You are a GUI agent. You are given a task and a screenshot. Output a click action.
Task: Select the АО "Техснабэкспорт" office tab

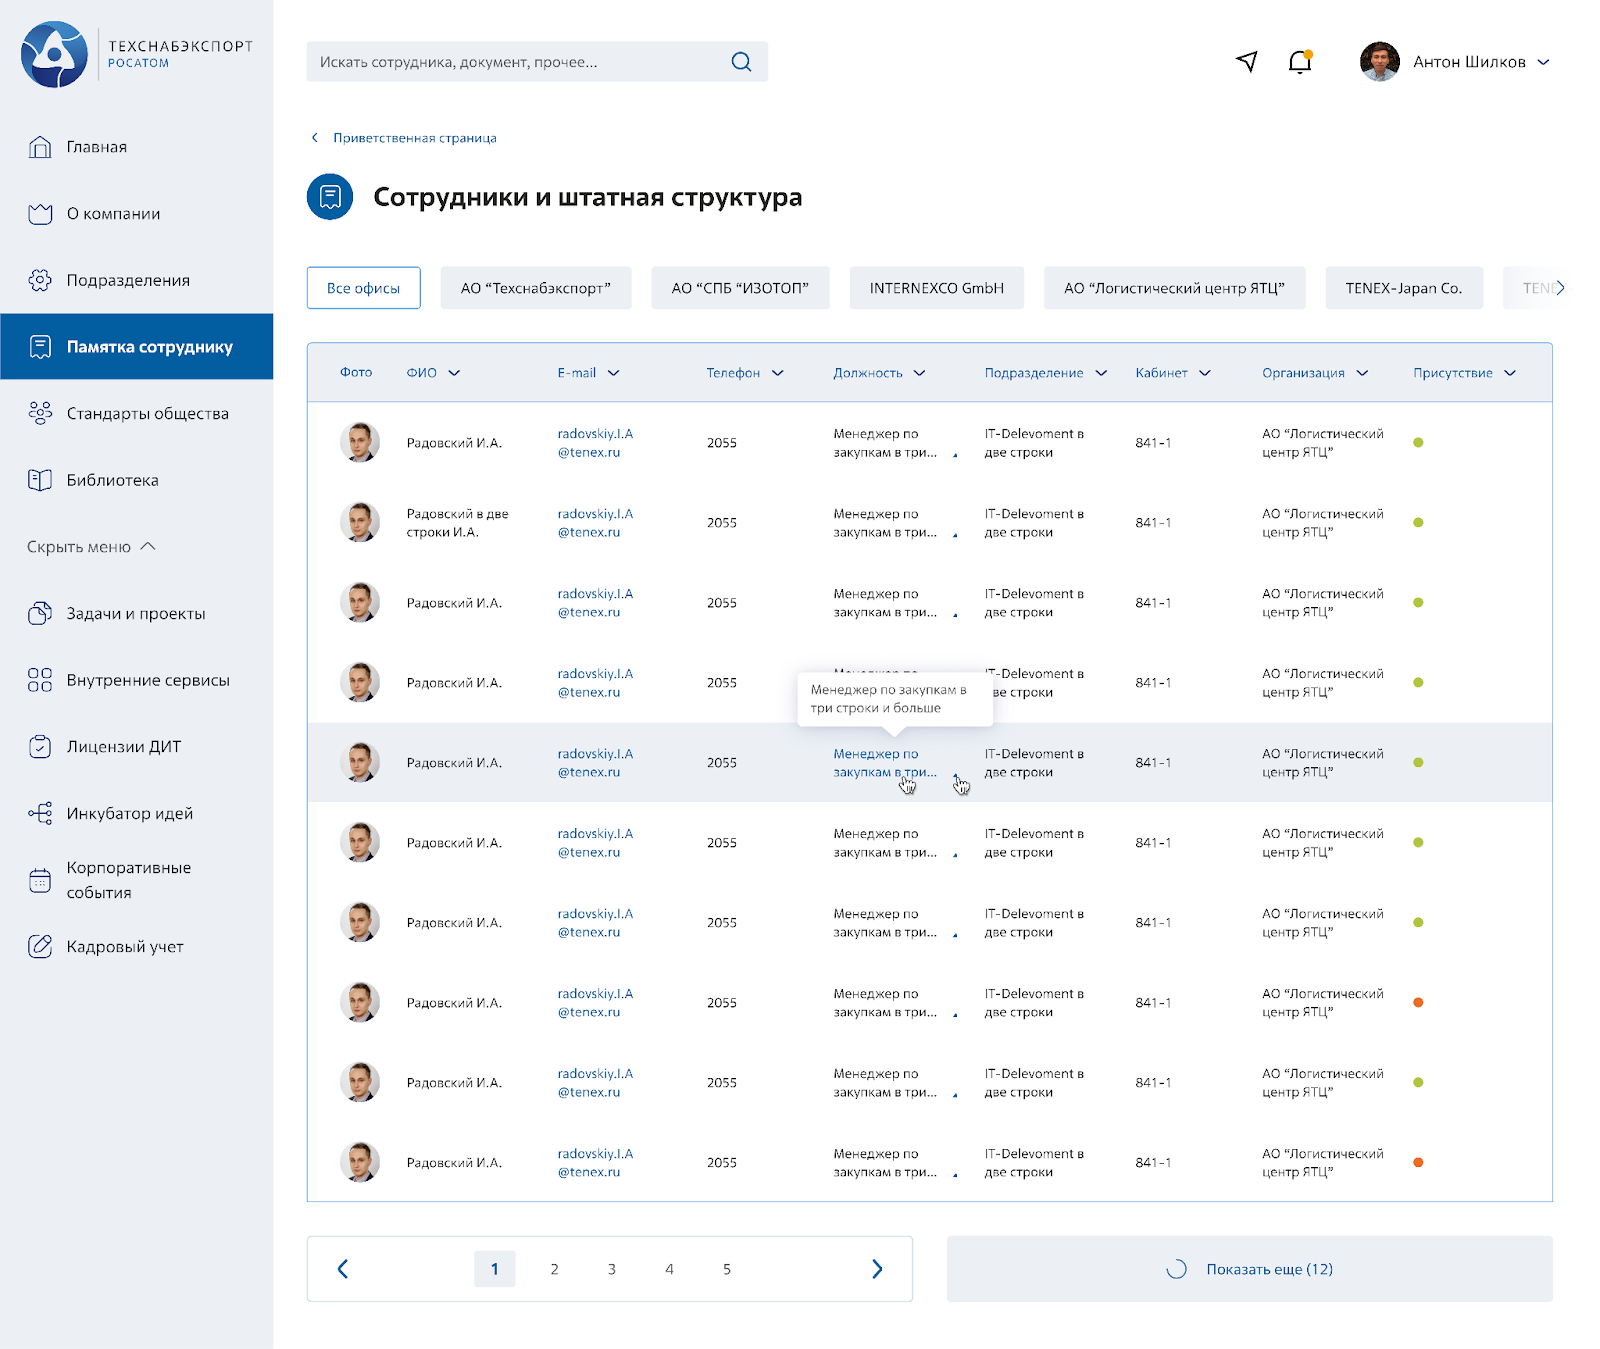coord(535,288)
